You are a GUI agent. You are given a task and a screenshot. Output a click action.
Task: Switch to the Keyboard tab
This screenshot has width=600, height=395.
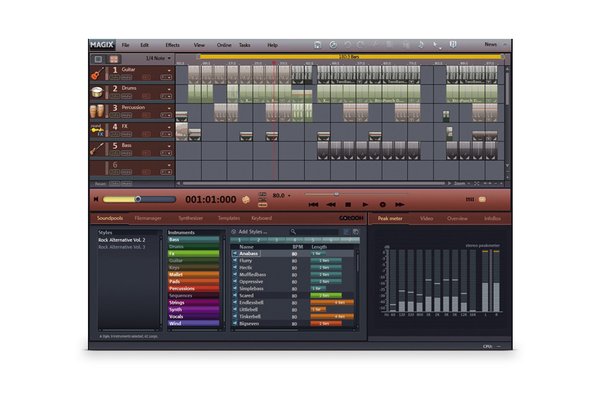(261, 218)
